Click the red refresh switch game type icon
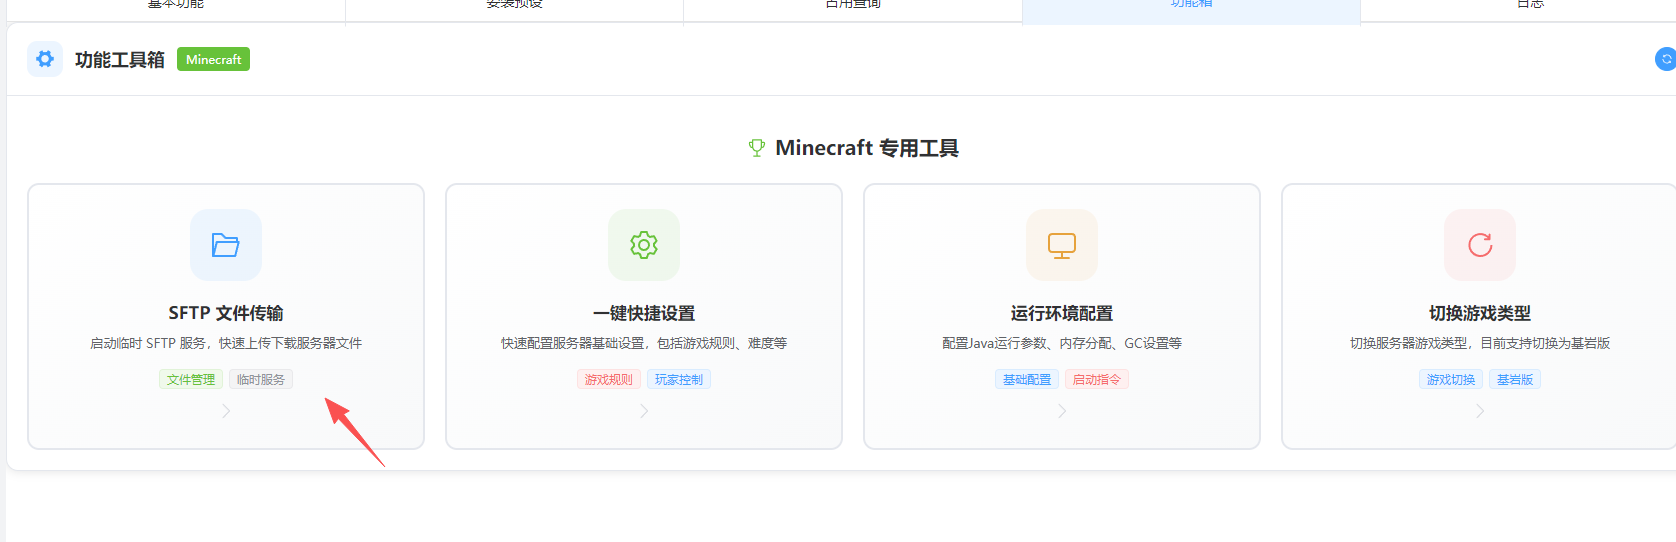Viewport: 1676px width, 542px height. point(1480,245)
